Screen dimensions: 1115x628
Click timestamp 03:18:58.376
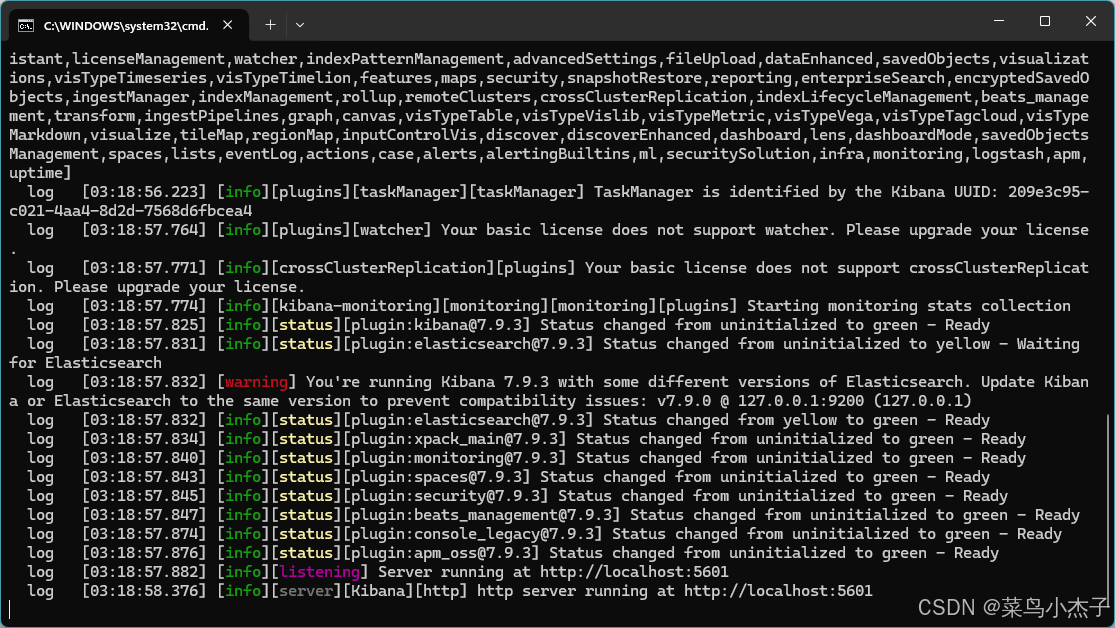pyautogui.click(x=144, y=591)
